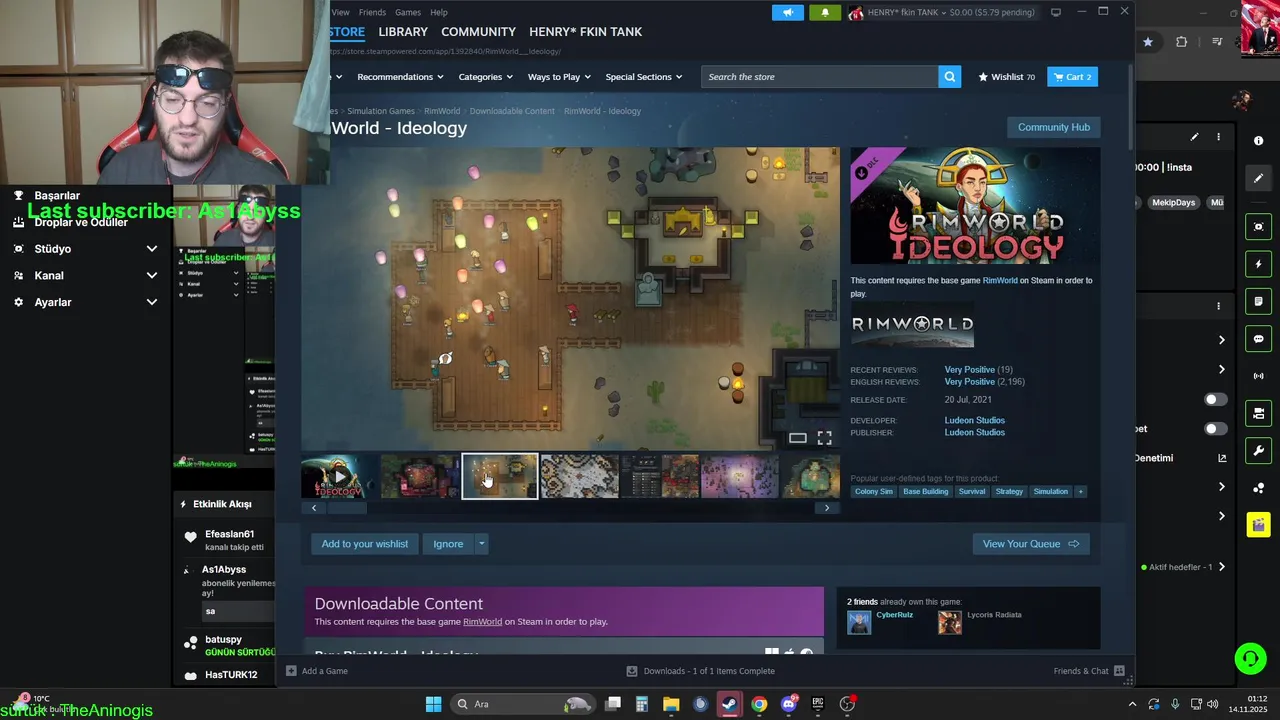The image size is (1280, 720).
Task: Open the HENRY* FKIN TANK profile tab
Action: point(585,32)
